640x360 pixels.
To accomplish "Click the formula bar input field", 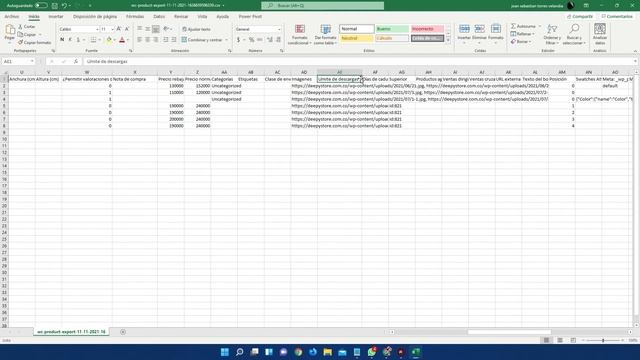I will coord(359,61).
